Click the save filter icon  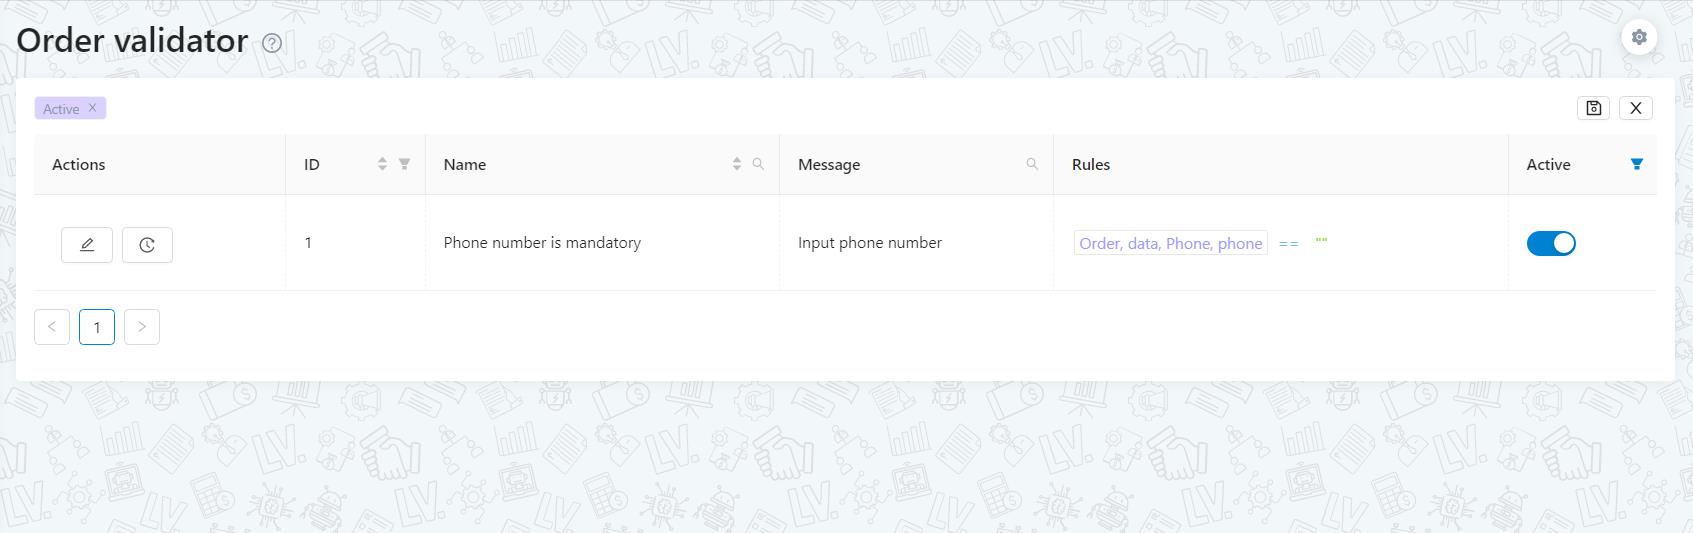coord(1594,108)
